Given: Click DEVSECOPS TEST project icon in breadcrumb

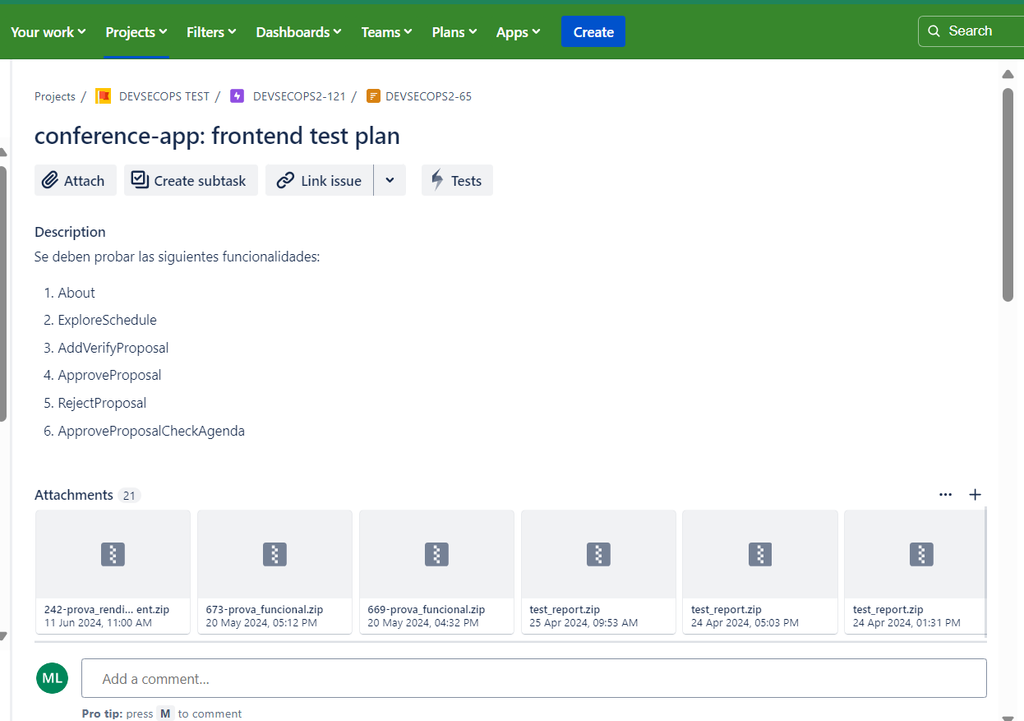Looking at the screenshot, I should click(x=103, y=97).
